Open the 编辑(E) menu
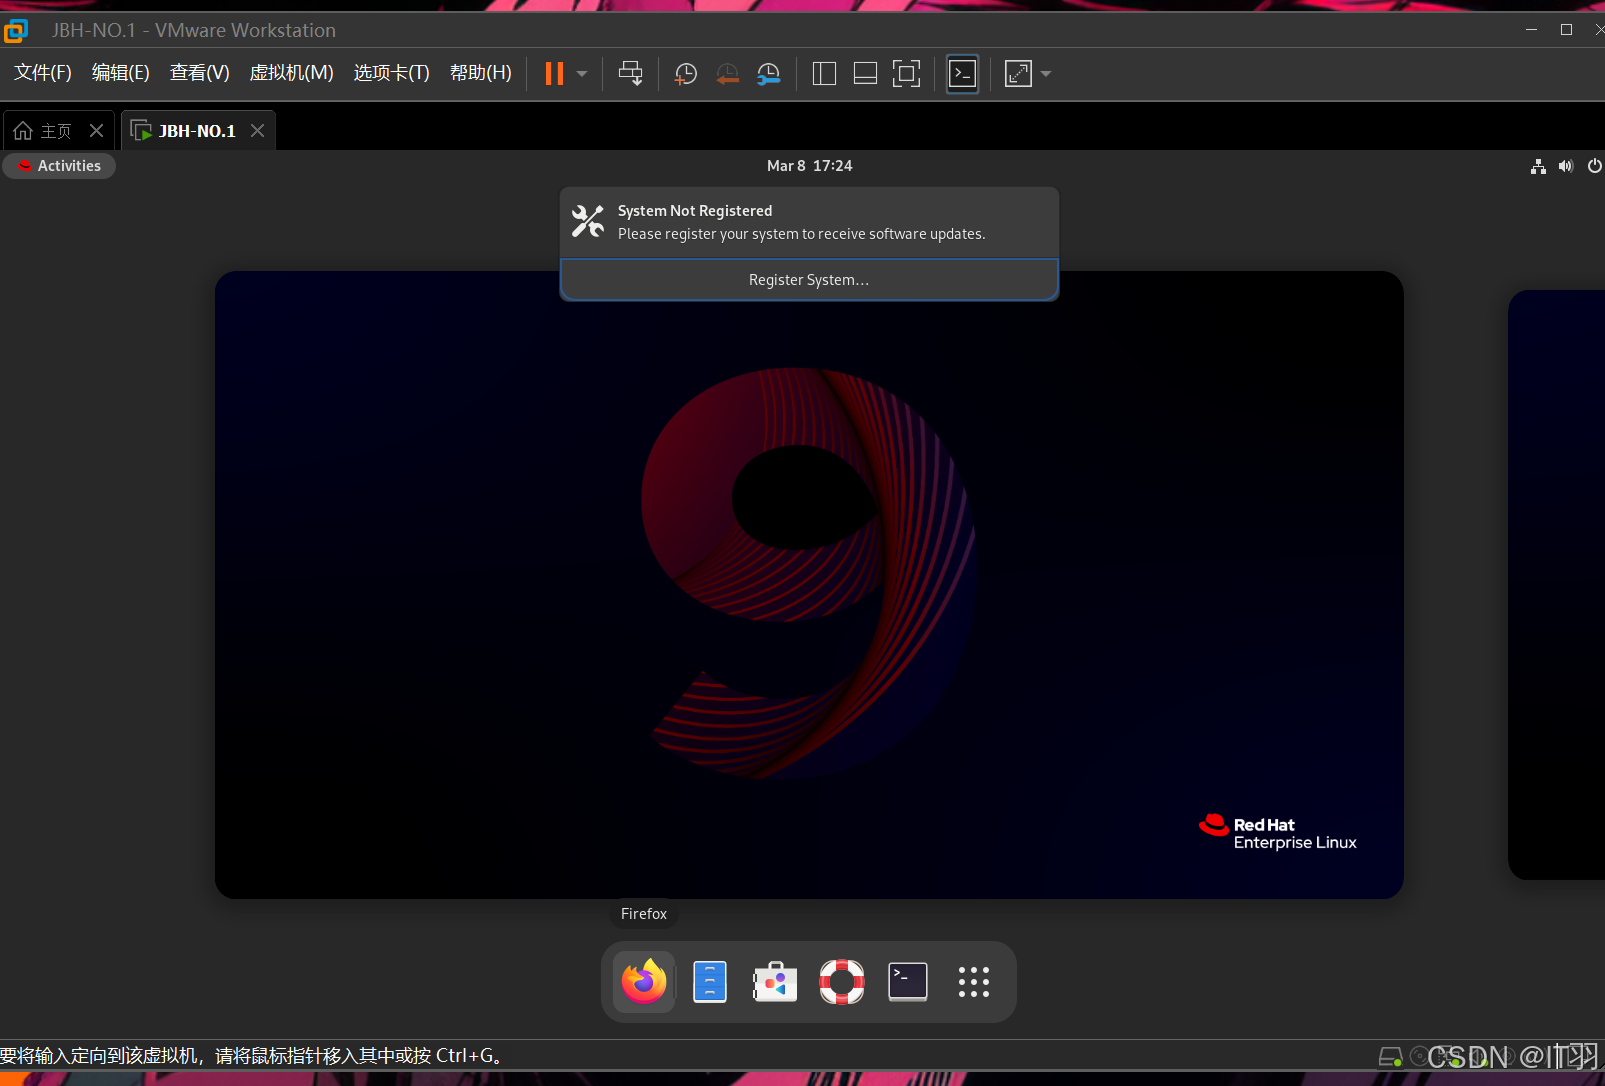1605x1086 pixels. click(x=121, y=73)
